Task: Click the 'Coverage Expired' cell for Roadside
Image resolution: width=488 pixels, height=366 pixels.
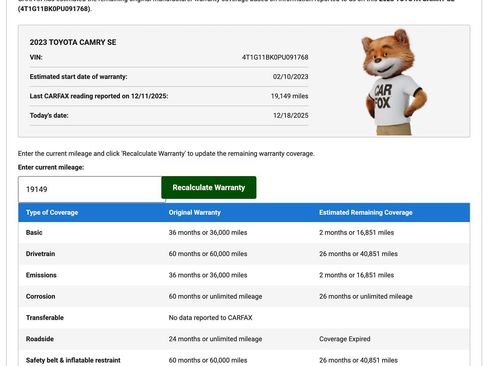Action: point(345,339)
